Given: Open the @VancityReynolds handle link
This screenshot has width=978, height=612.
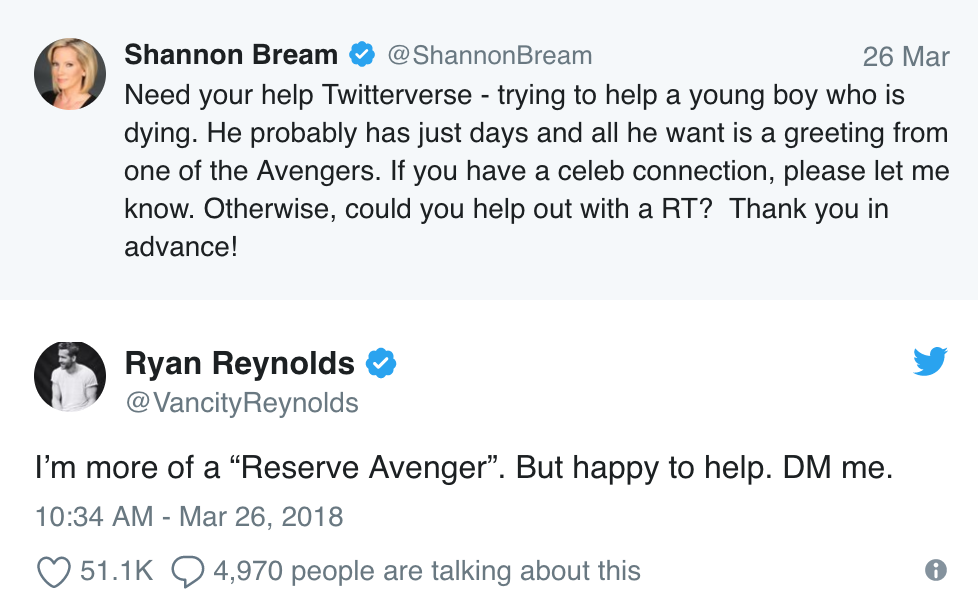Looking at the screenshot, I should pyautogui.click(x=241, y=402).
